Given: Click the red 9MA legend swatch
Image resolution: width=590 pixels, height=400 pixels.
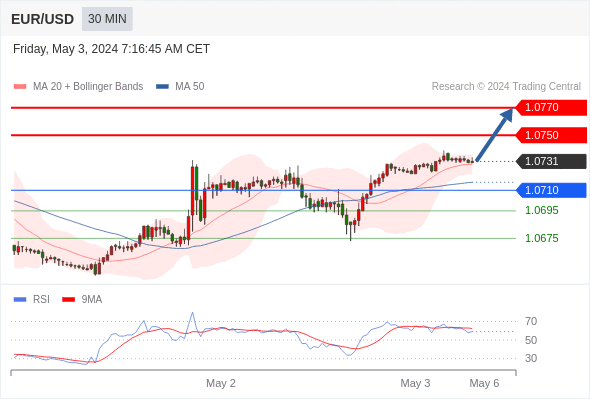Looking at the screenshot, I should (x=68, y=300).
